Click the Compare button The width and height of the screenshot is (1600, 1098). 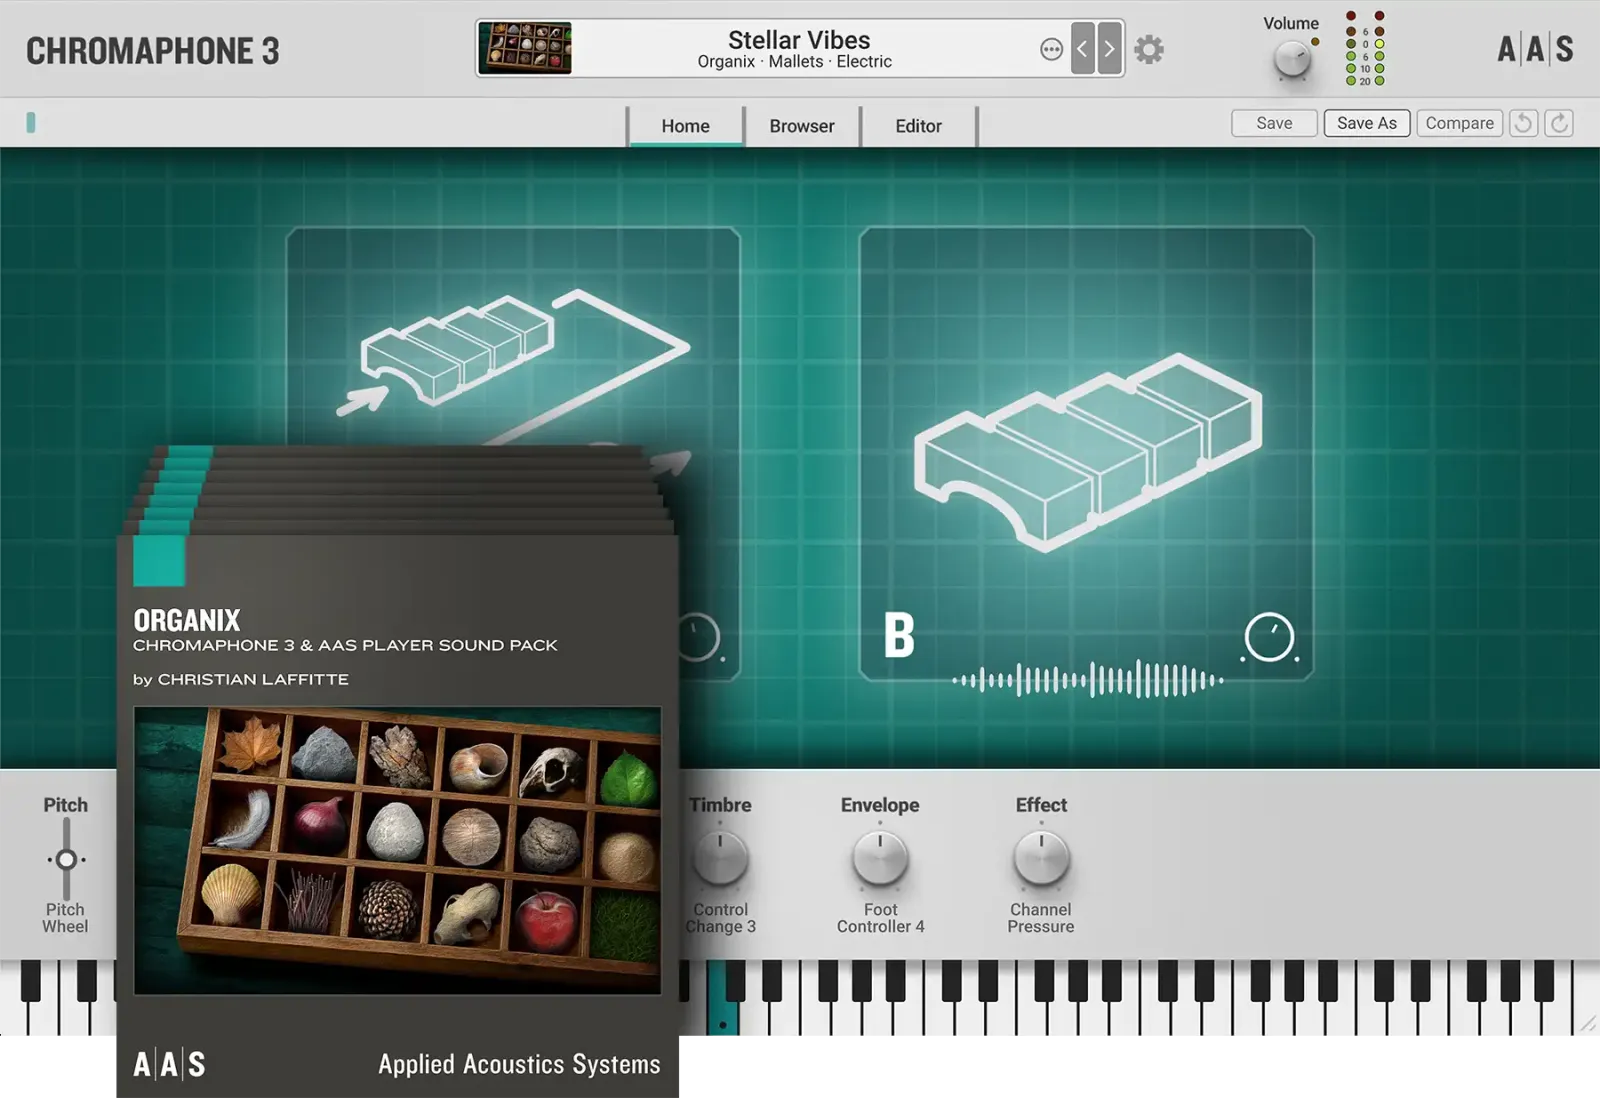1459,123
